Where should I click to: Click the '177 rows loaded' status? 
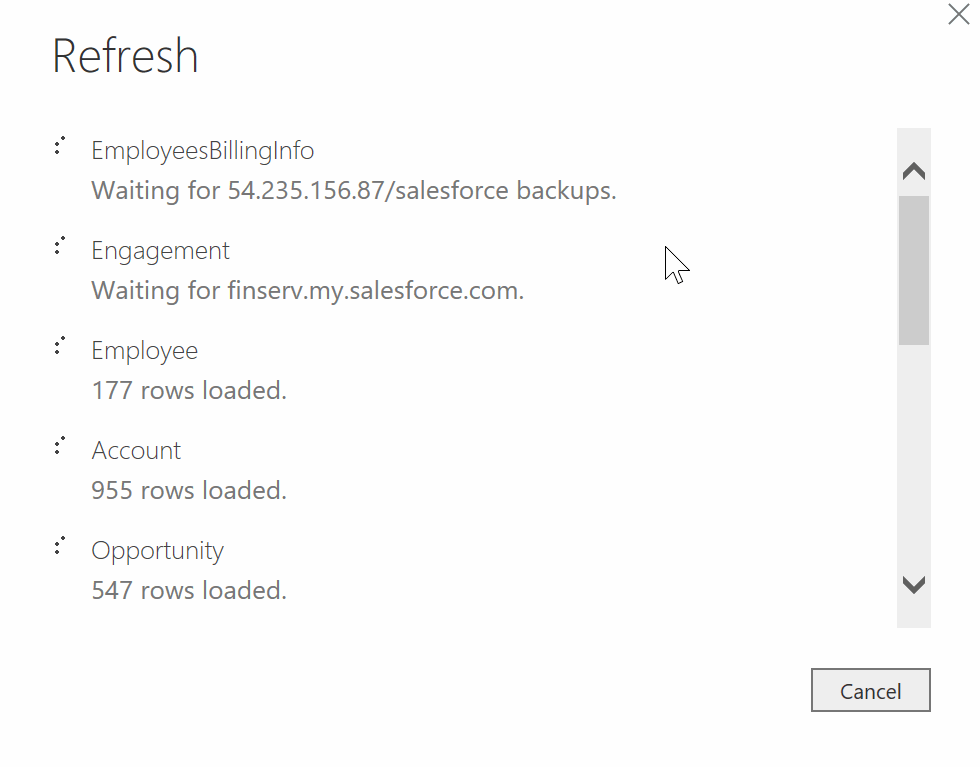pos(189,391)
